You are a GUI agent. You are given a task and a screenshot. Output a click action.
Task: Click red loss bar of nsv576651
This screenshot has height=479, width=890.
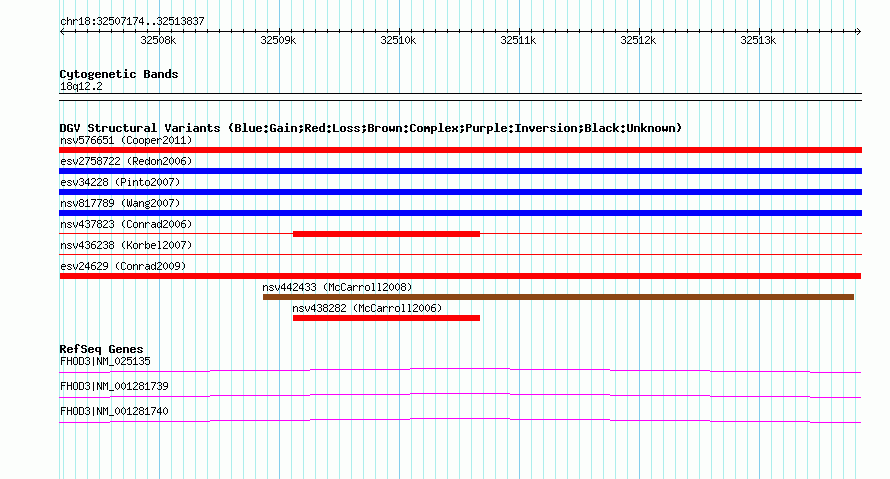[460, 150]
